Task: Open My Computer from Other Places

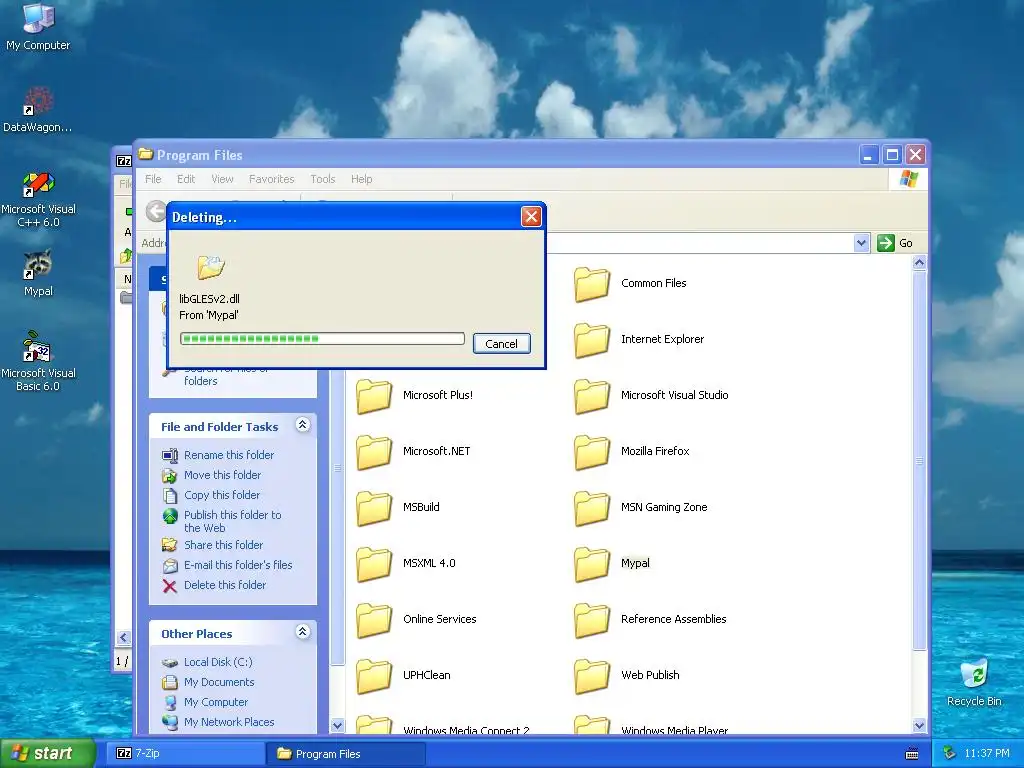Action: click(x=216, y=702)
